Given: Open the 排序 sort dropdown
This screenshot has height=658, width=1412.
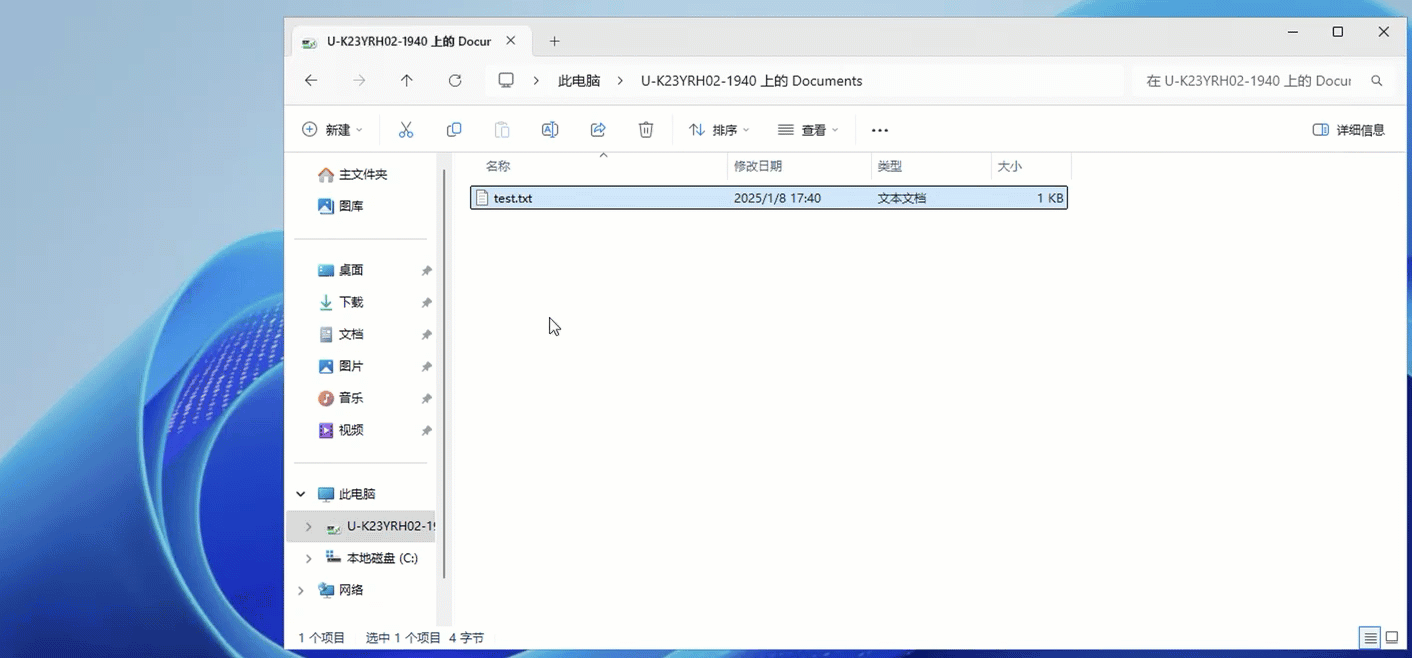Looking at the screenshot, I should (x=719, y=130).
